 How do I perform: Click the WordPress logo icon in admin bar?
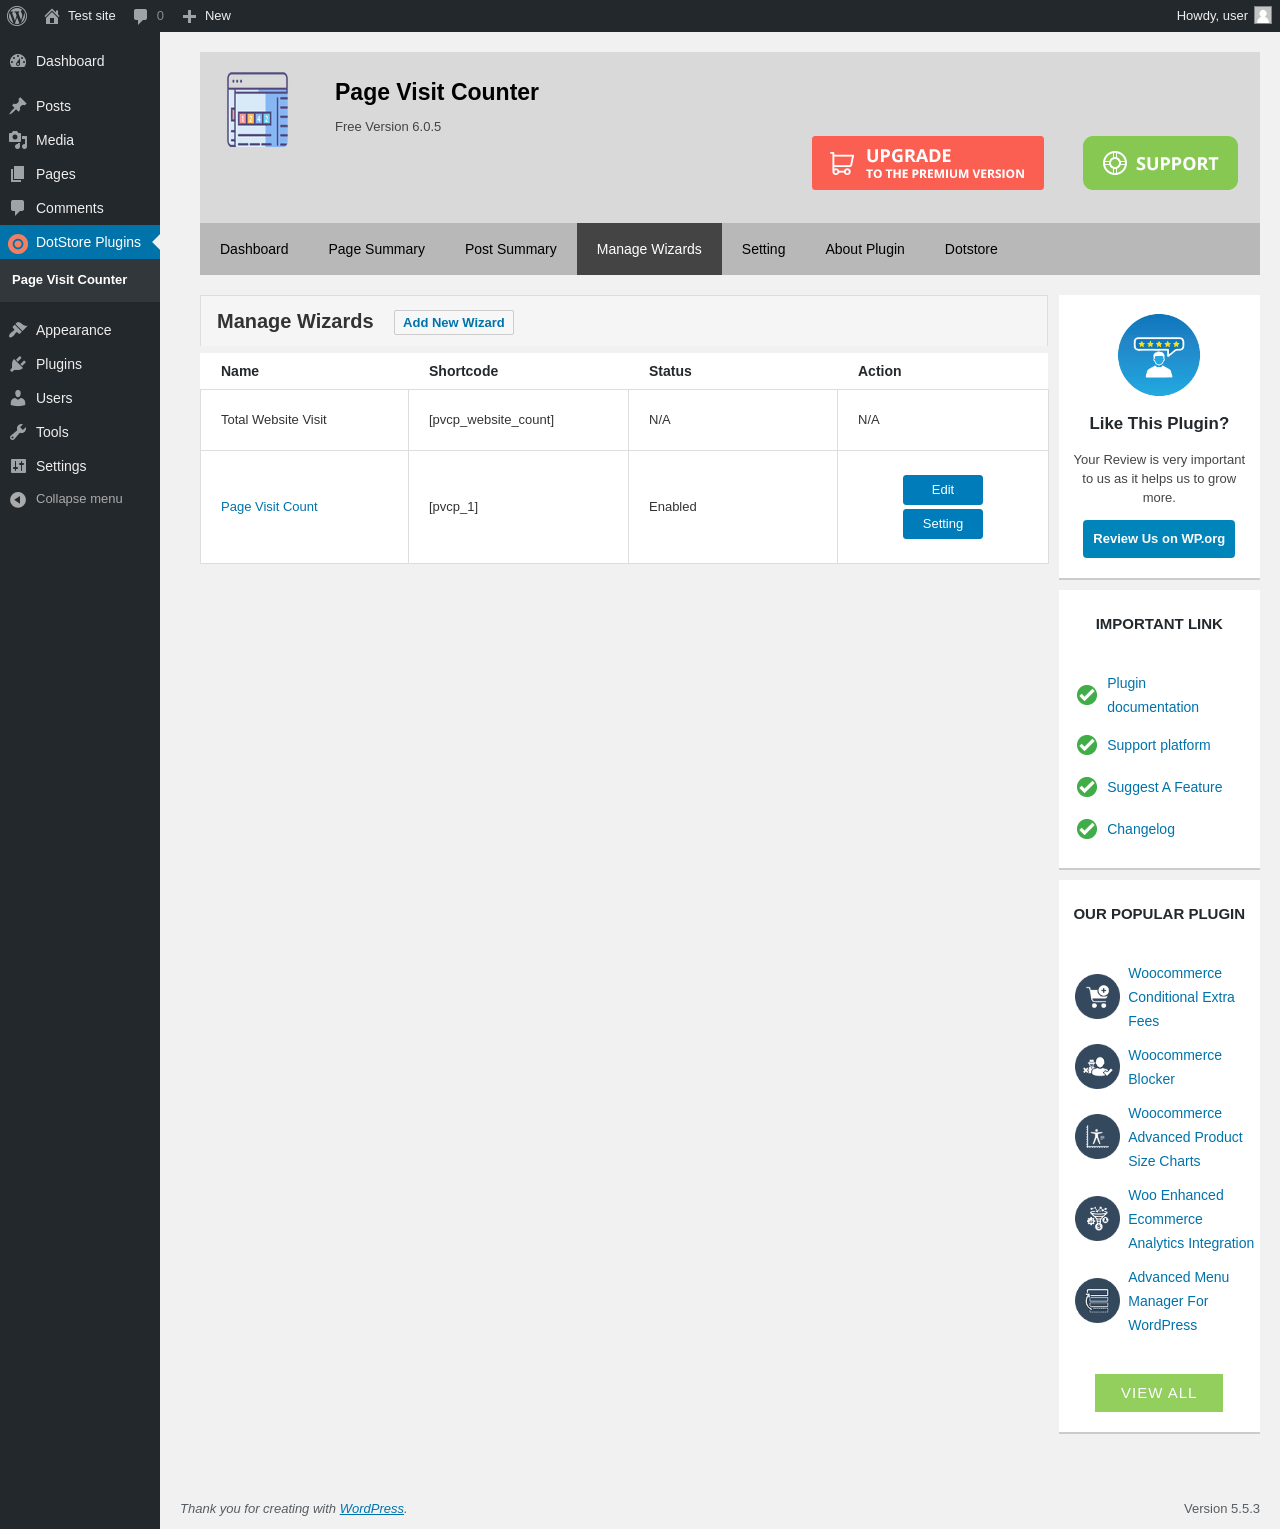click(17, 16)
